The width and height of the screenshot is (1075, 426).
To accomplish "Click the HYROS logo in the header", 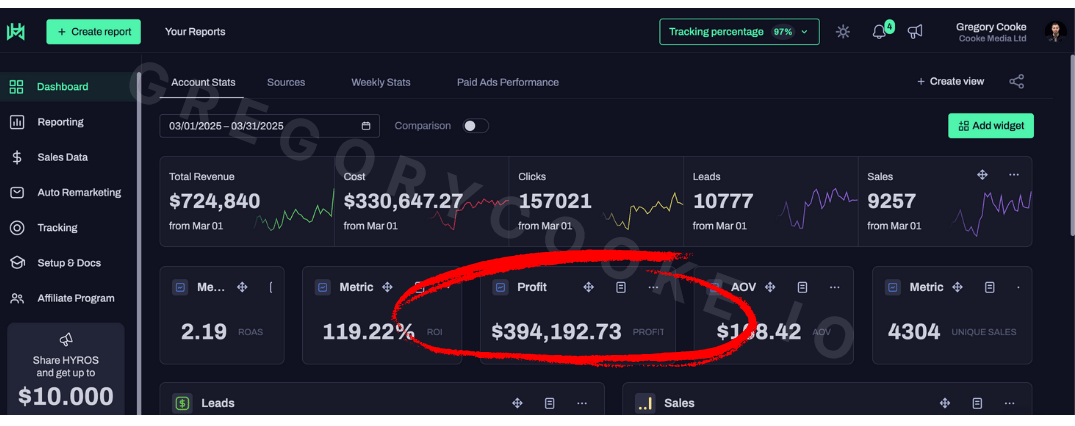I will point(16,32).
